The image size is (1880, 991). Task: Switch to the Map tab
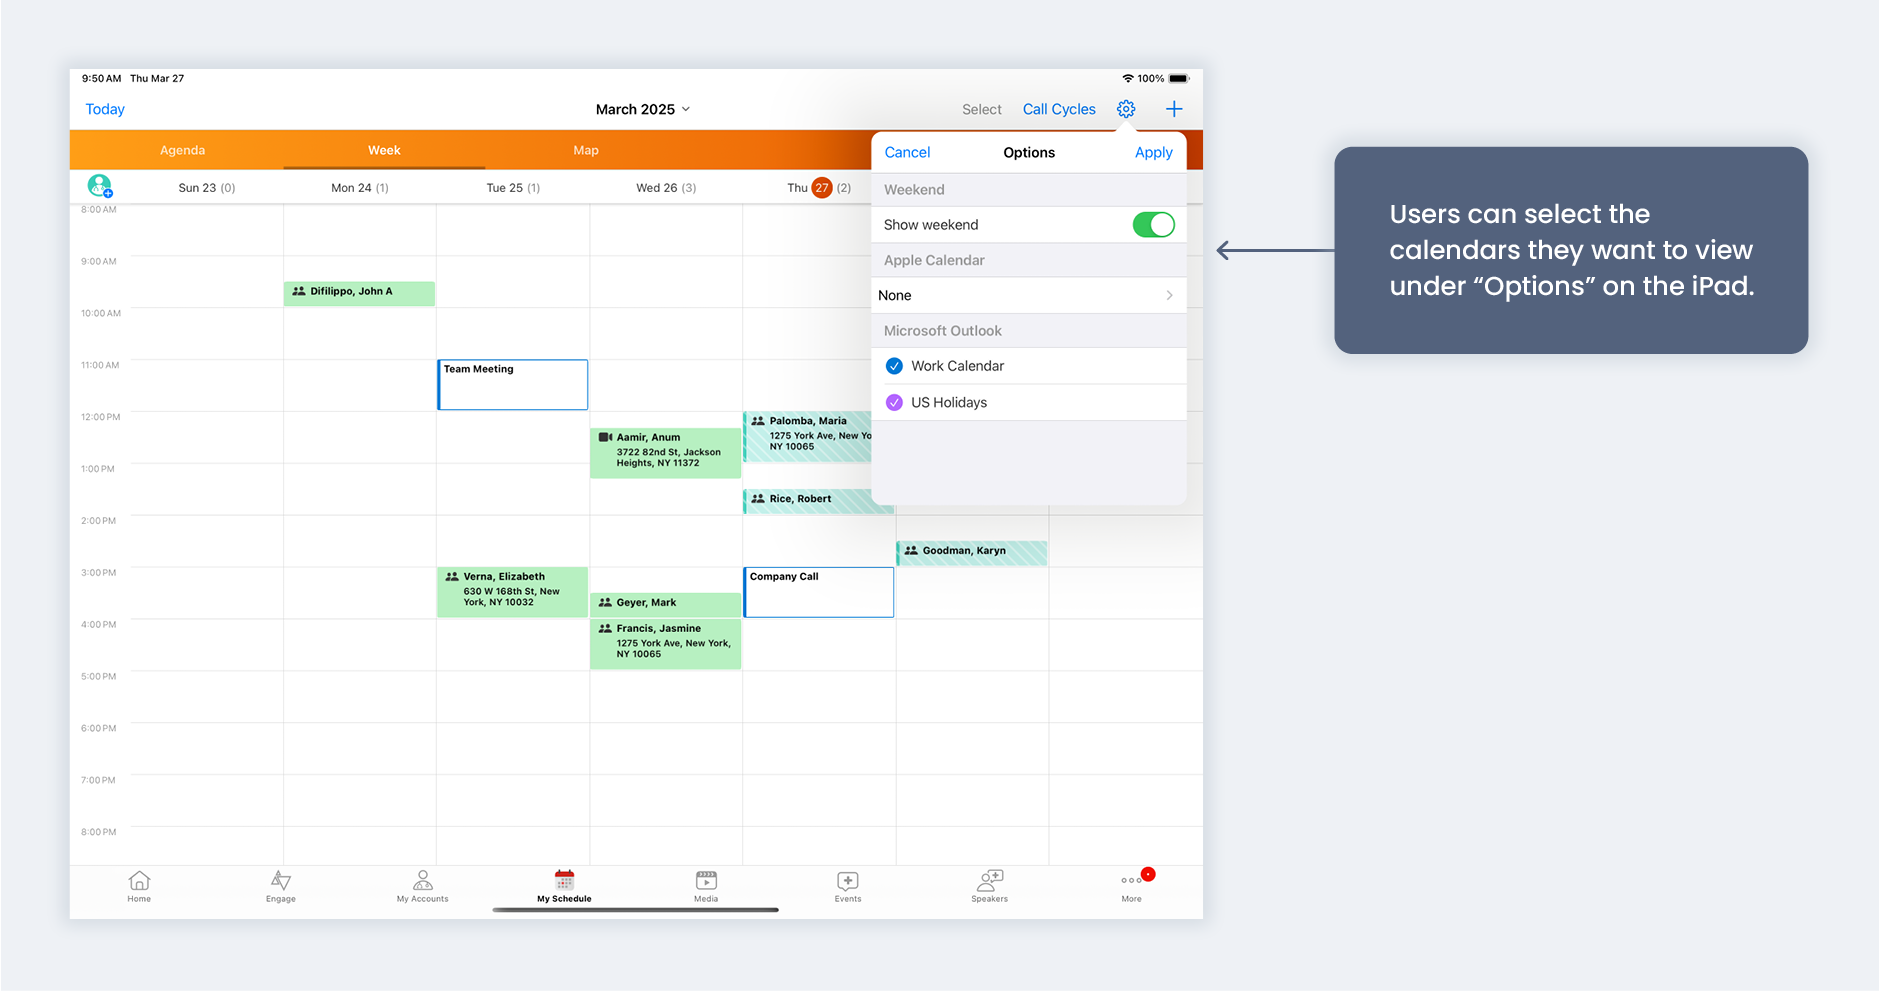point(586,150)
